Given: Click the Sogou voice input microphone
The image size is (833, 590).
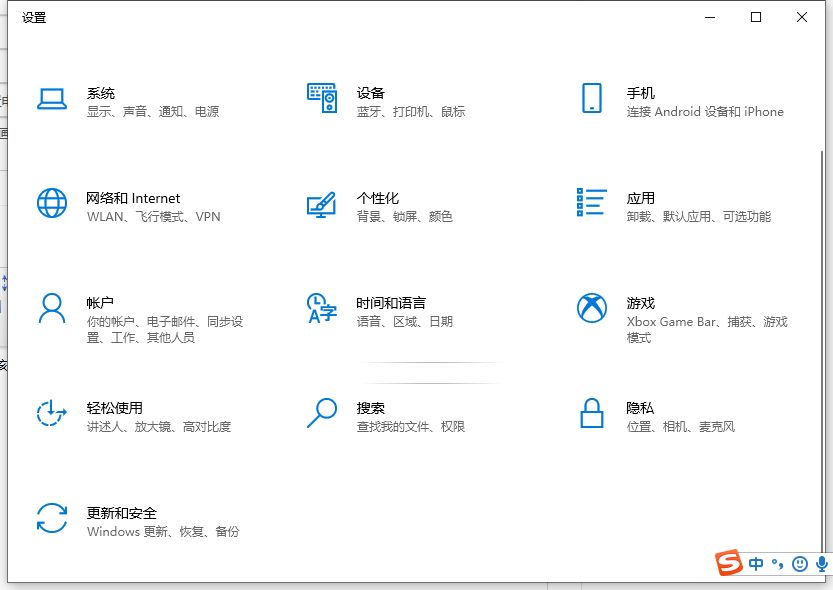Looking at the screenshot, I should 820,564.
